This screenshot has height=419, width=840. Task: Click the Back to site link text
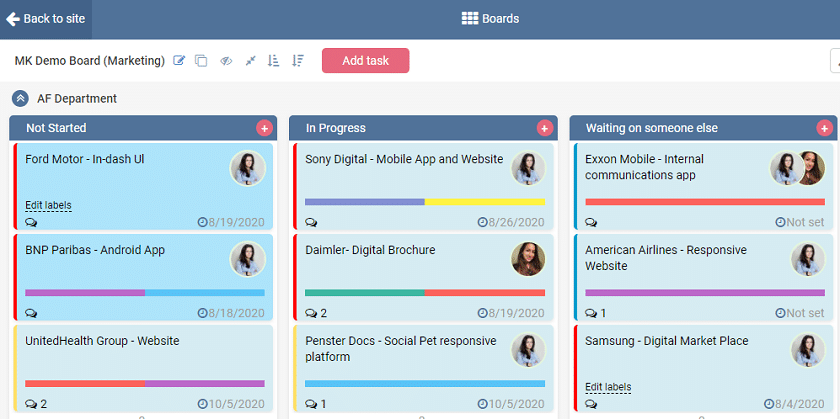tap(54, 19)
